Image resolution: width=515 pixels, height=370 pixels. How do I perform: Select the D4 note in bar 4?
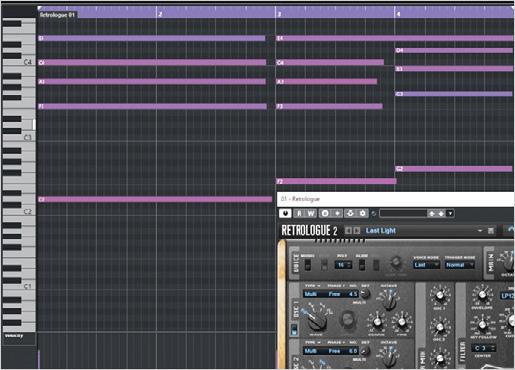click(x=454, y=50)
